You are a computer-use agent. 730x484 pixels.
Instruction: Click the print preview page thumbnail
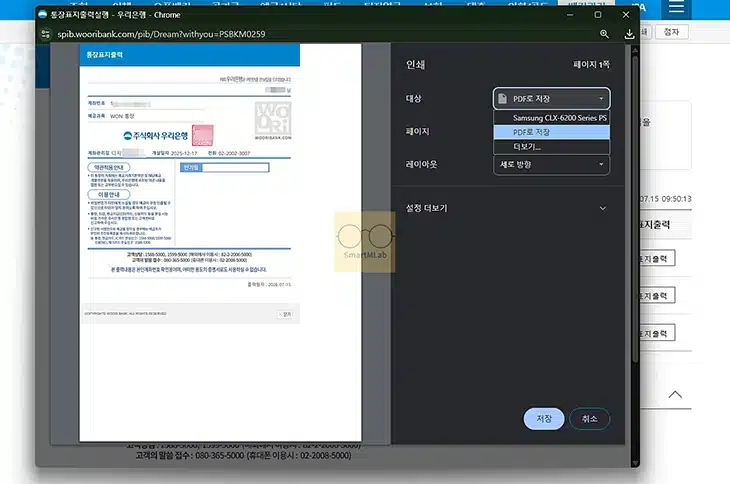tap(220, 242)
